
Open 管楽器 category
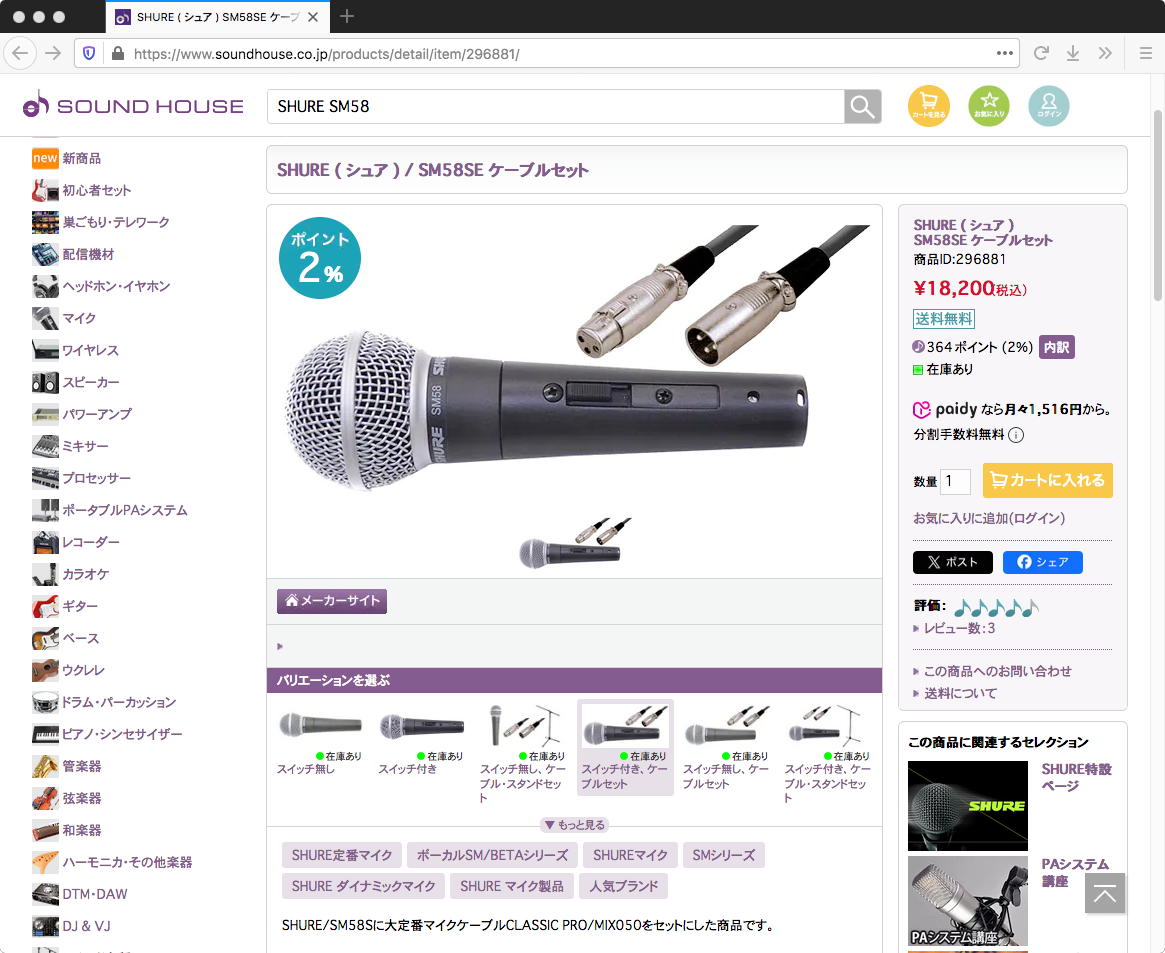point(67,765)
